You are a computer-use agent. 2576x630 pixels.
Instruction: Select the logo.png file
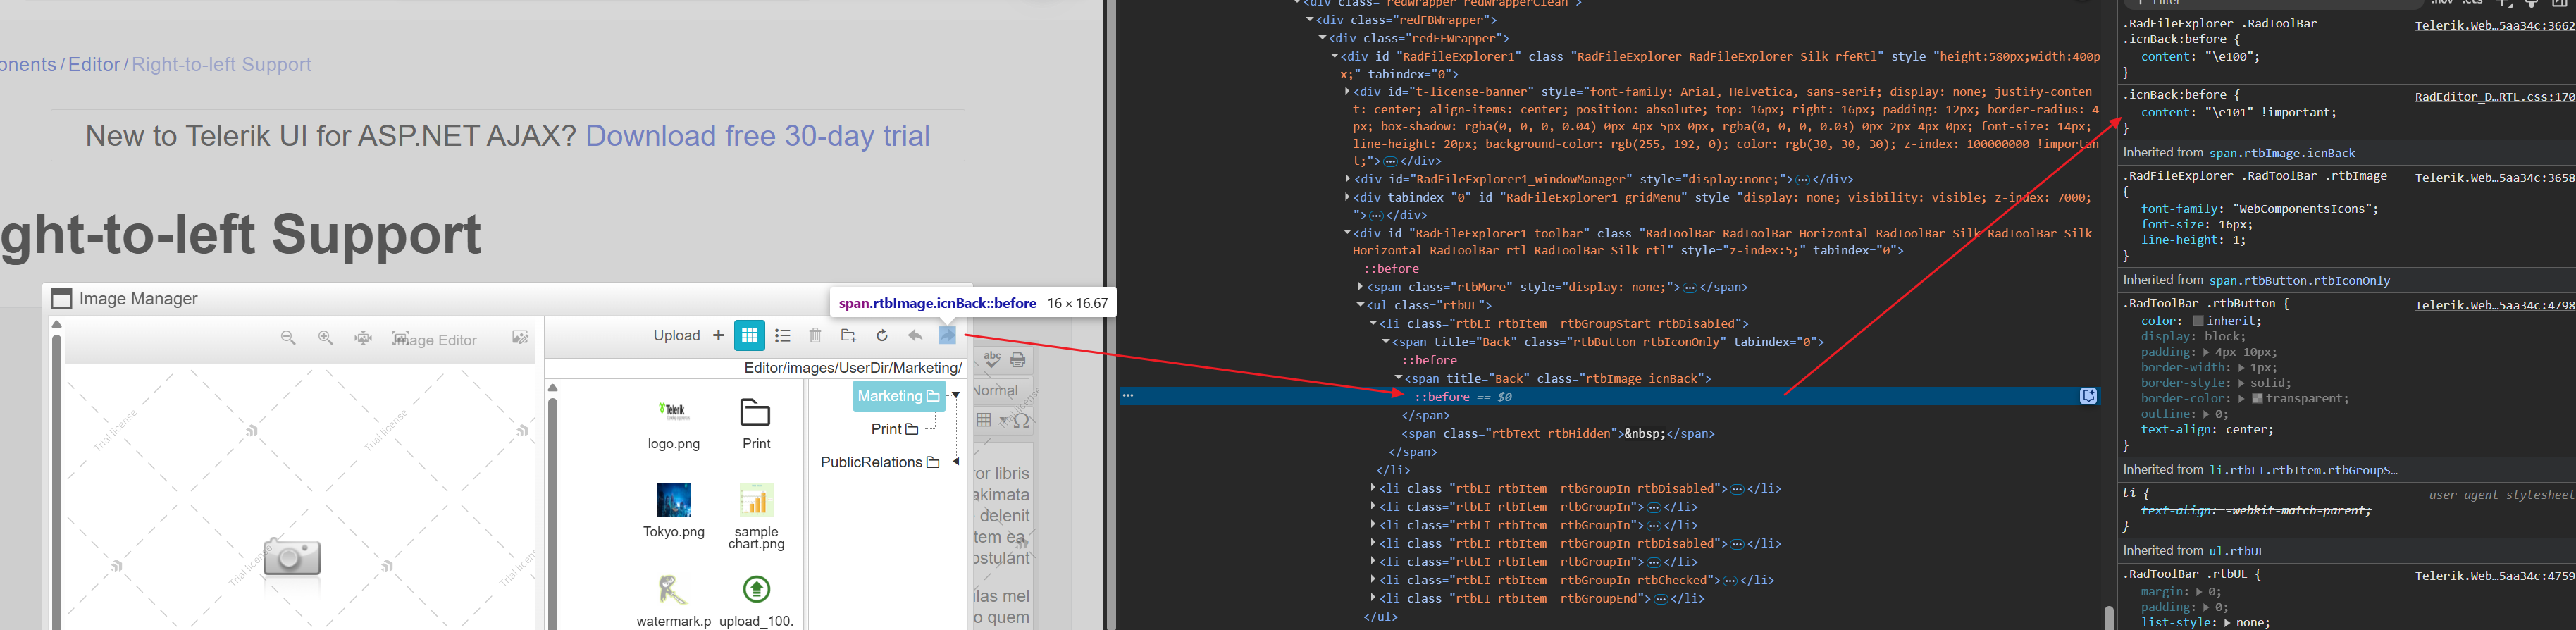click(674, 424)
